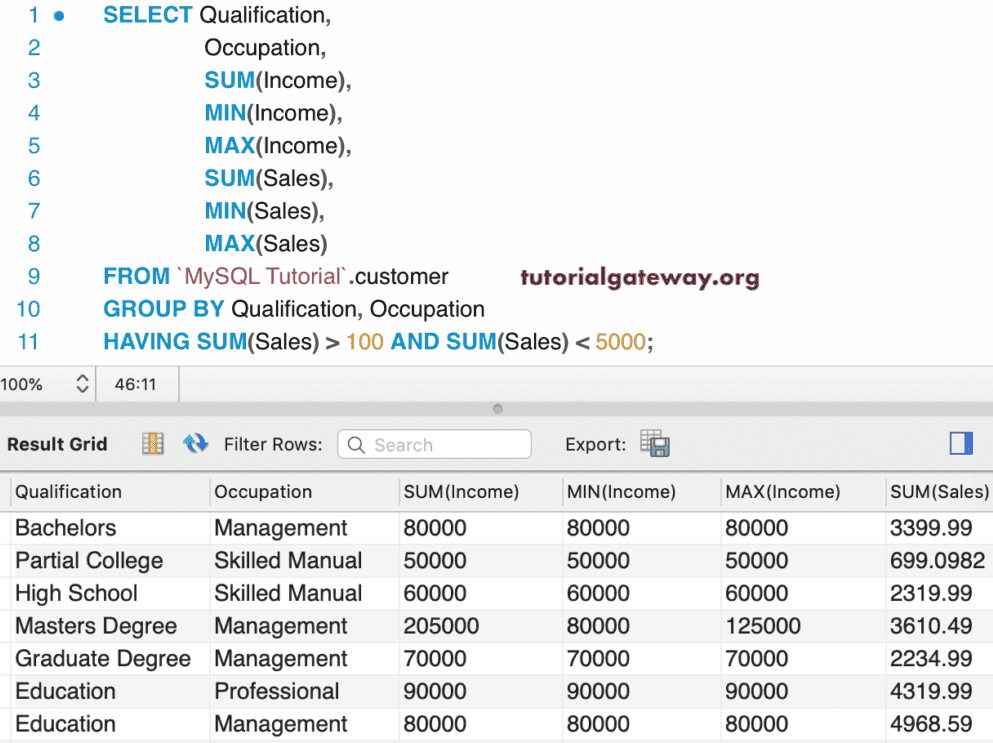
Task: Click the Result Grid panel label
Action: [x=56, y=443]
